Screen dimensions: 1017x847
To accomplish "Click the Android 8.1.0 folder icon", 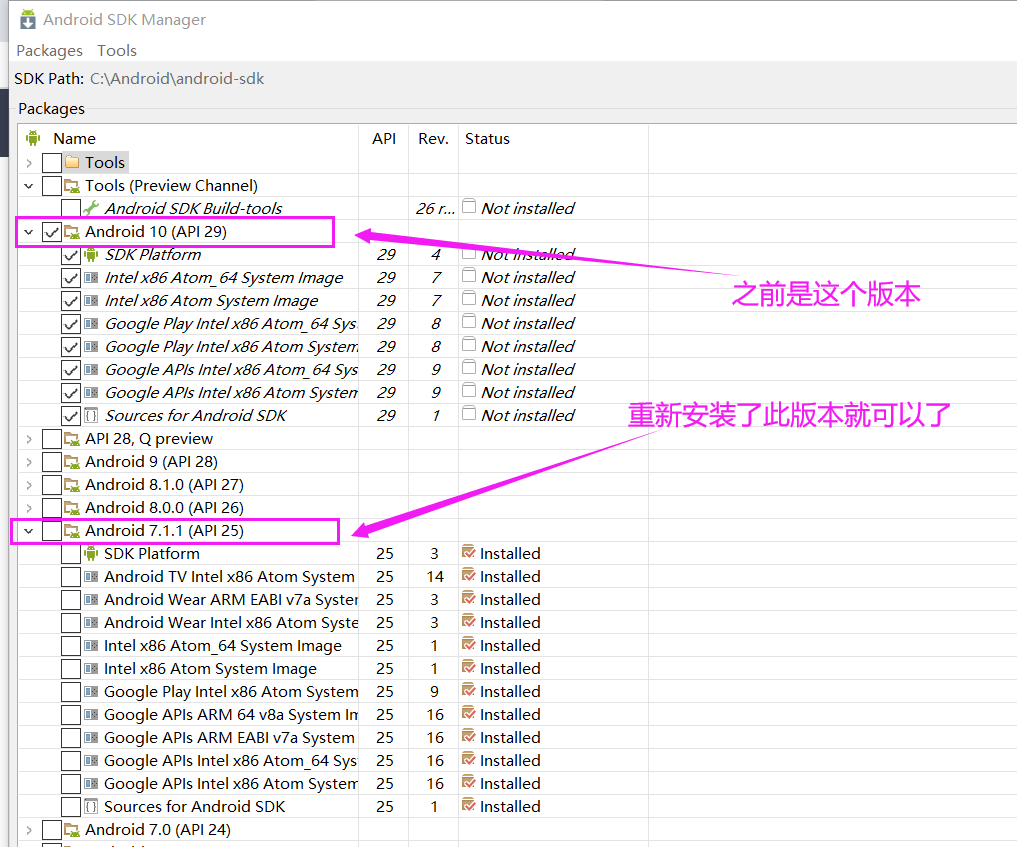I will point(72,486).
